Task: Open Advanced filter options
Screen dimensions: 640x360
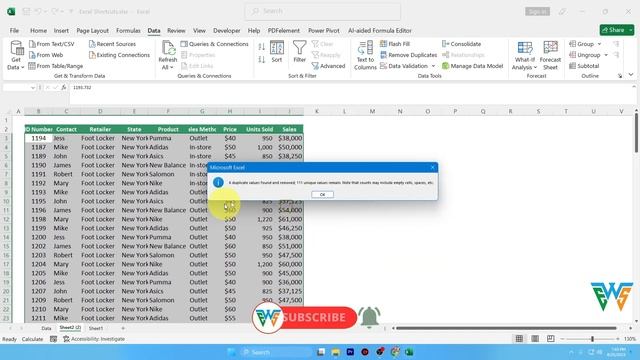Action: [328, 66]
